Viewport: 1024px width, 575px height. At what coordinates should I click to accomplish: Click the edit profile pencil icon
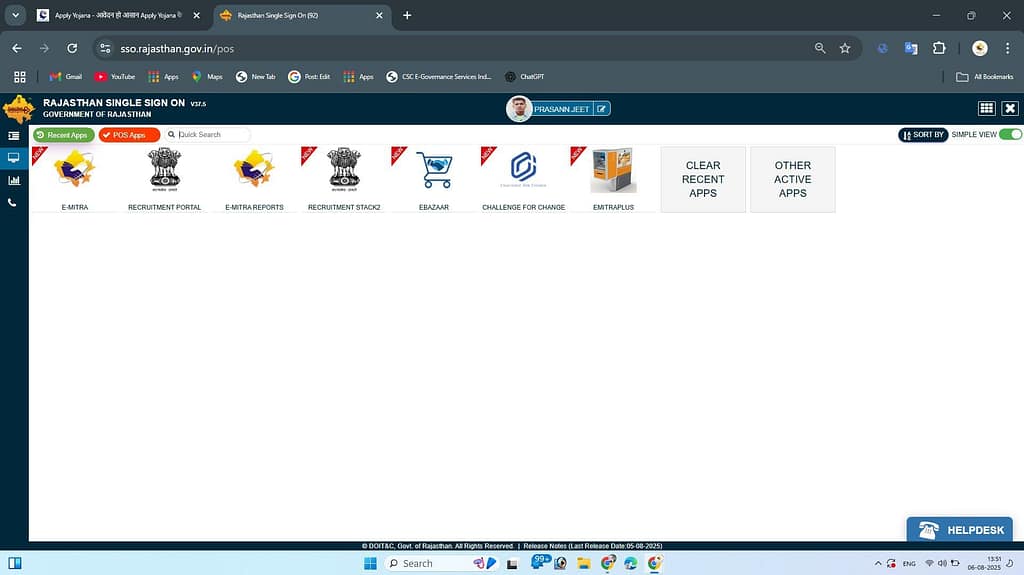(602, 109)
